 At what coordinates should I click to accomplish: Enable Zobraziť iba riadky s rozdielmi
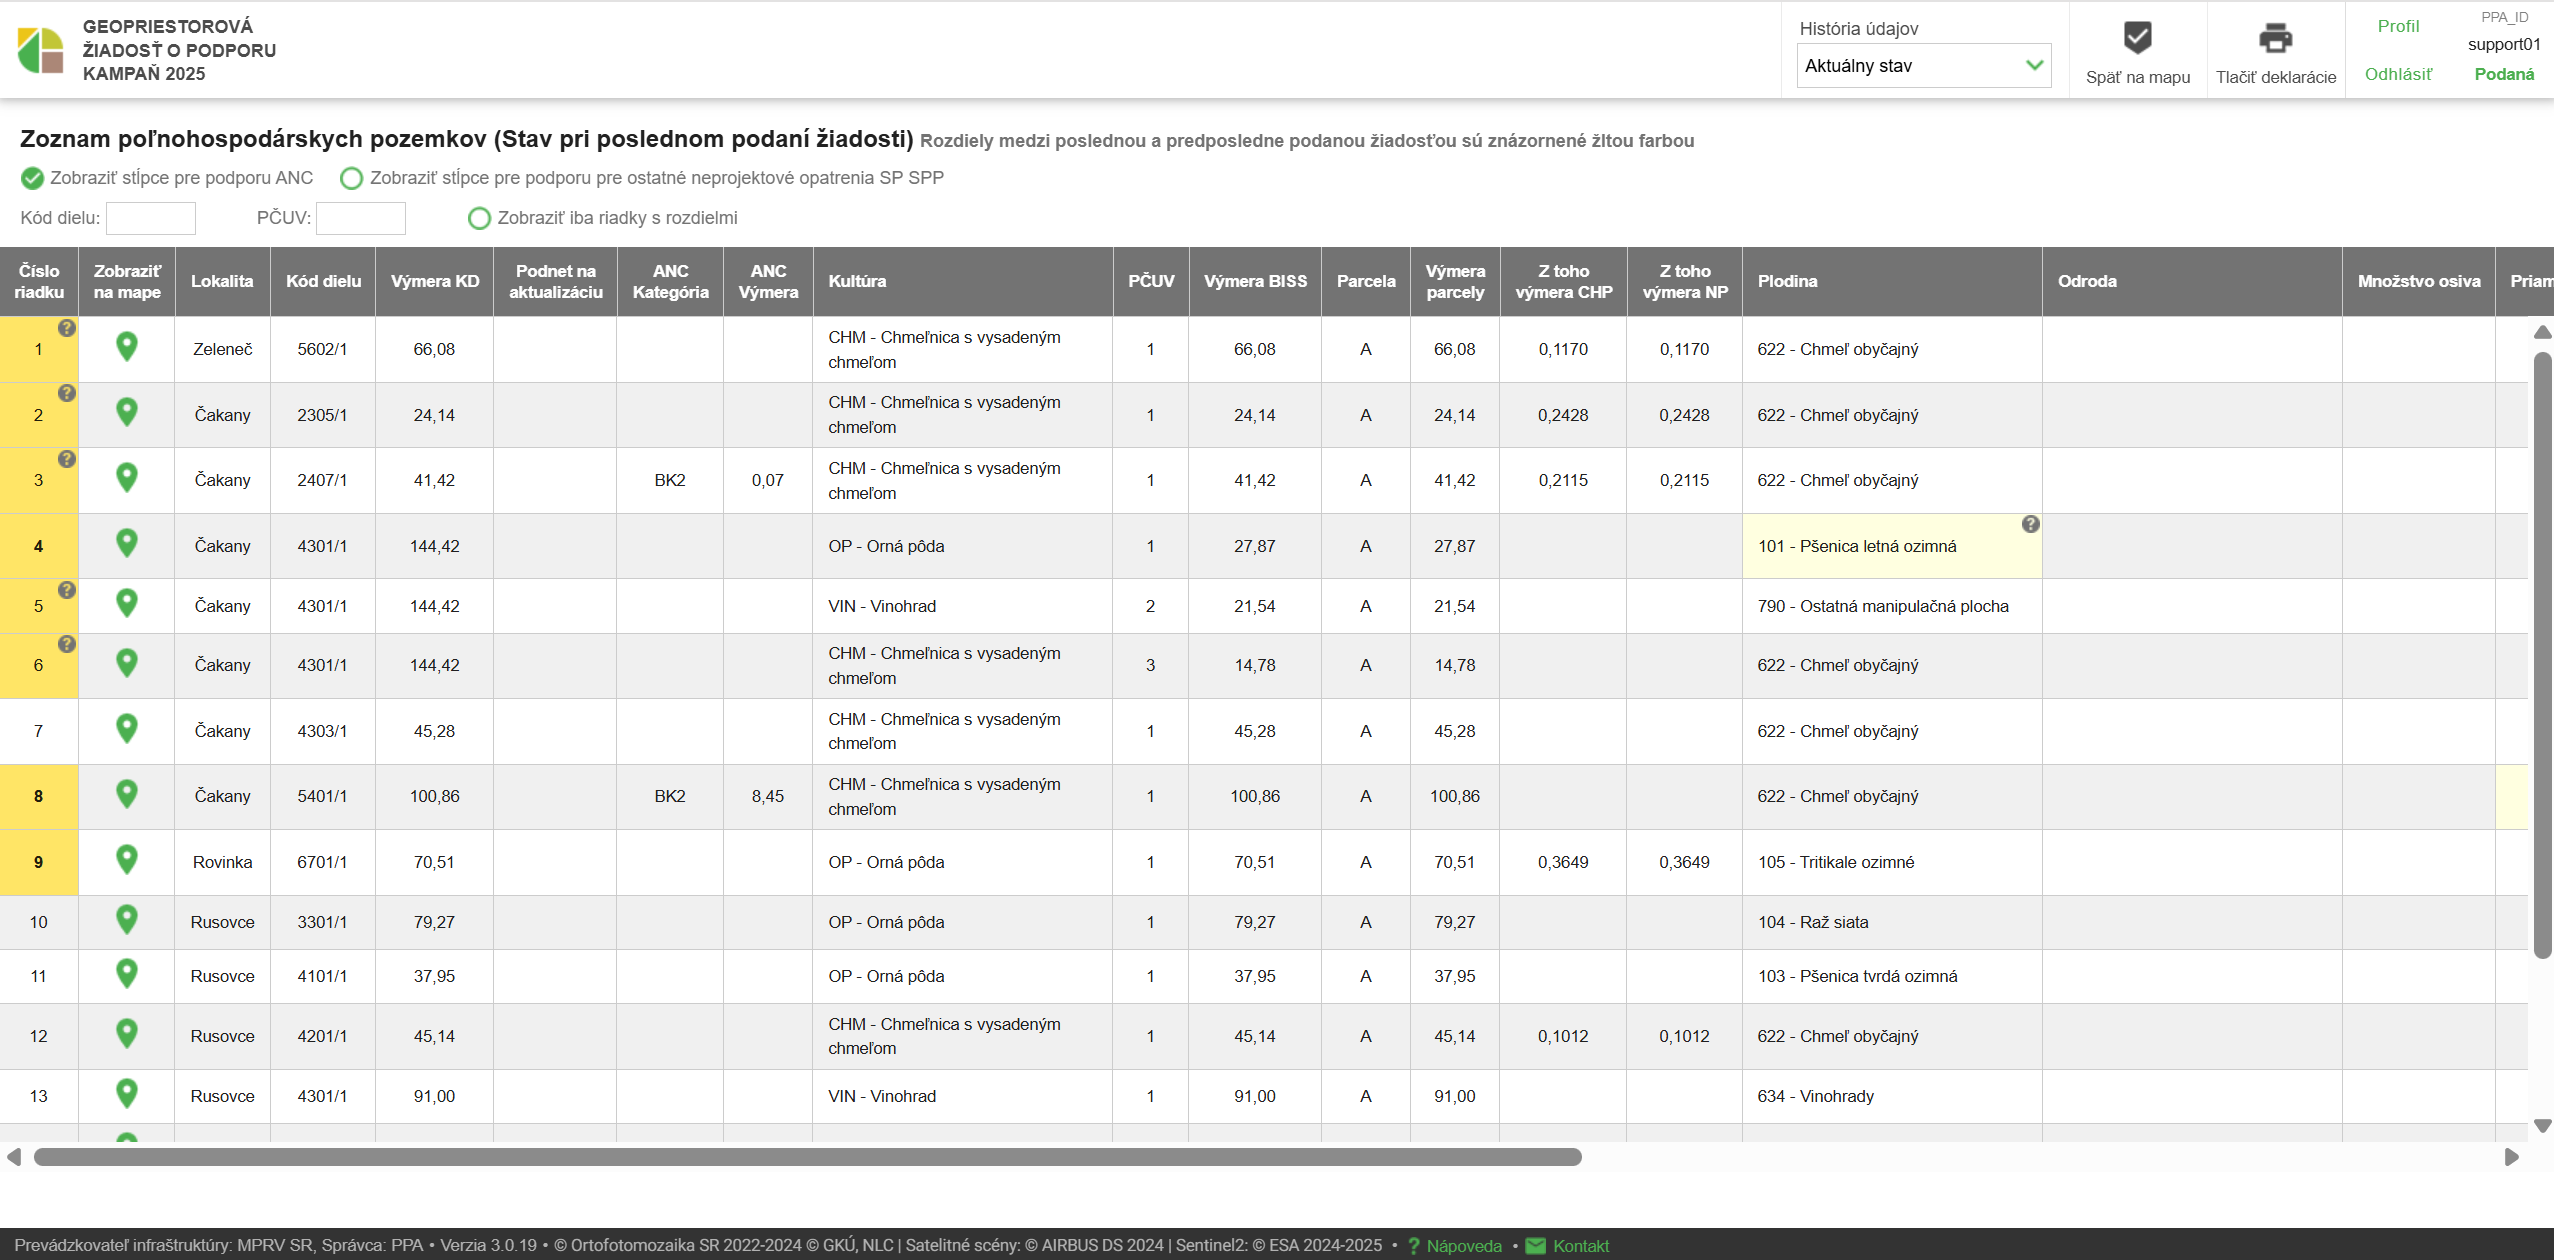coord(479,218)
